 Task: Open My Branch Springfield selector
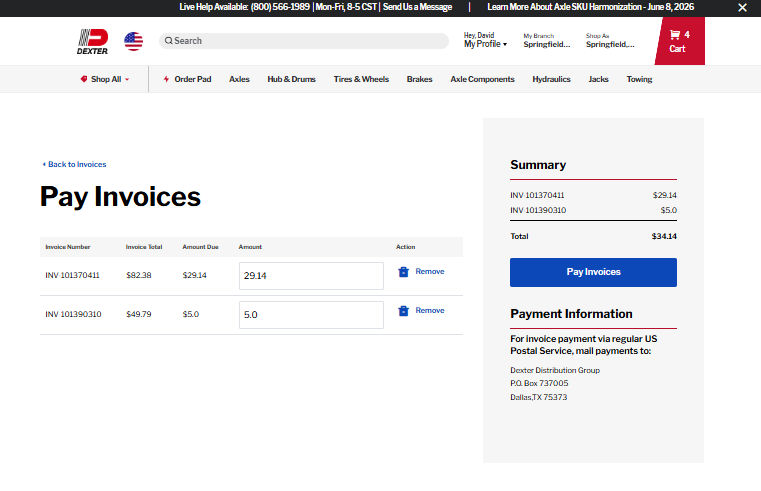pyautogui.click(x=546, y=41)
